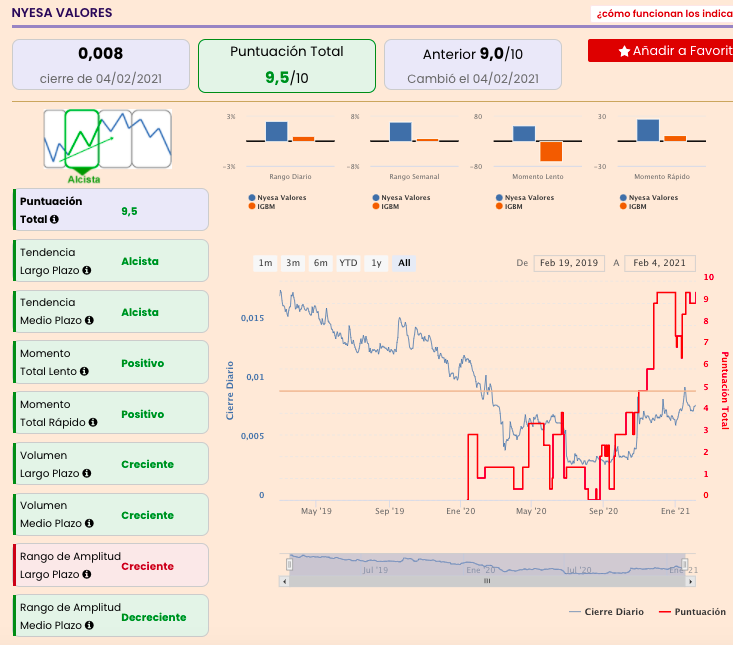This screenshot has height=645, width=733.
Task: Click the star icon in Añadir a Favoritos
Action: click(x=624, y=51)
